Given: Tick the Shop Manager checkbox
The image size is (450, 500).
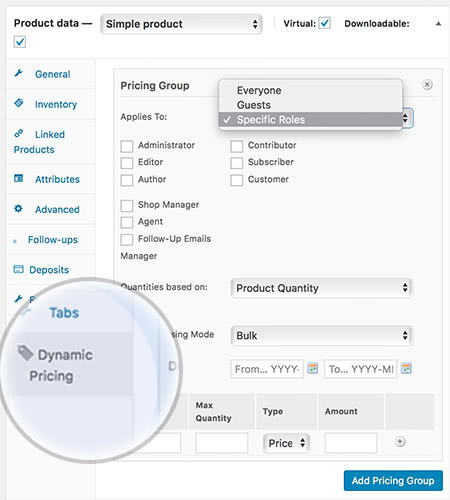Looking at the screenshot, I should point(127,206).
